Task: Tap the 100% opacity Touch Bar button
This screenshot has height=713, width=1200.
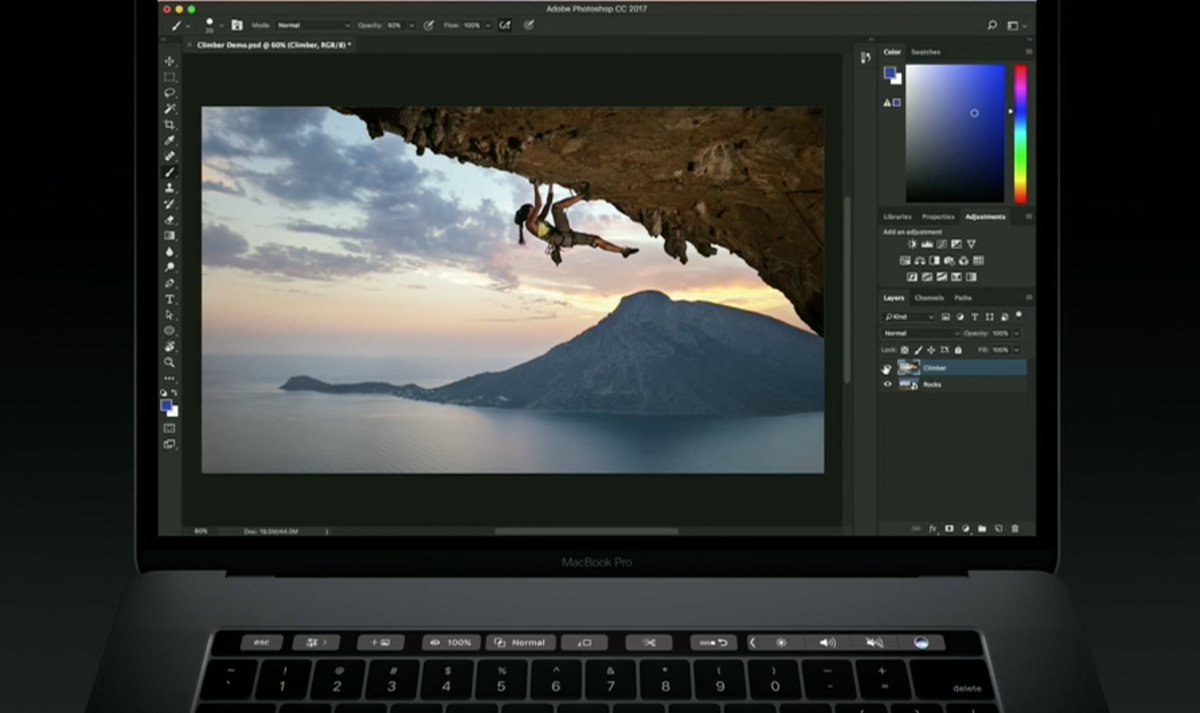Action: coord(451,642)
